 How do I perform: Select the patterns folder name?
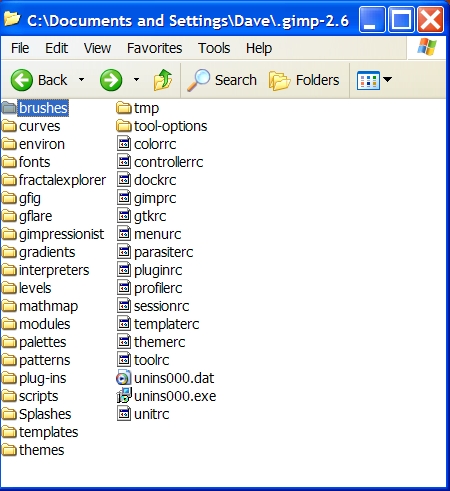pyautogui.click(x=45, y=361)
